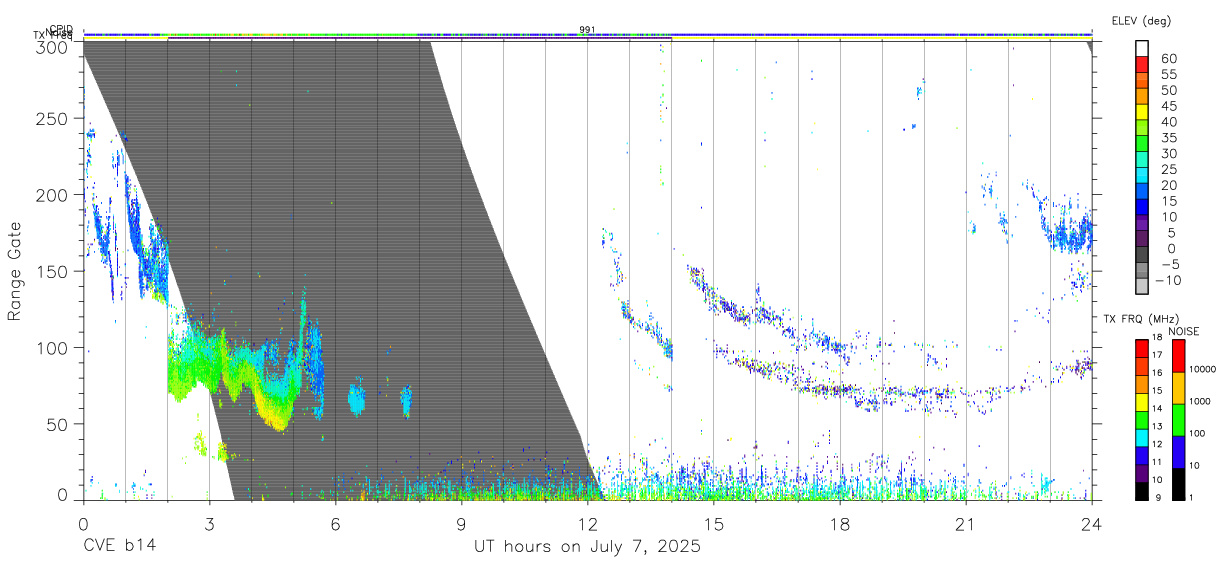
Task: Click the green swatch in NOISE colorbar
Action: [1177, 418]
